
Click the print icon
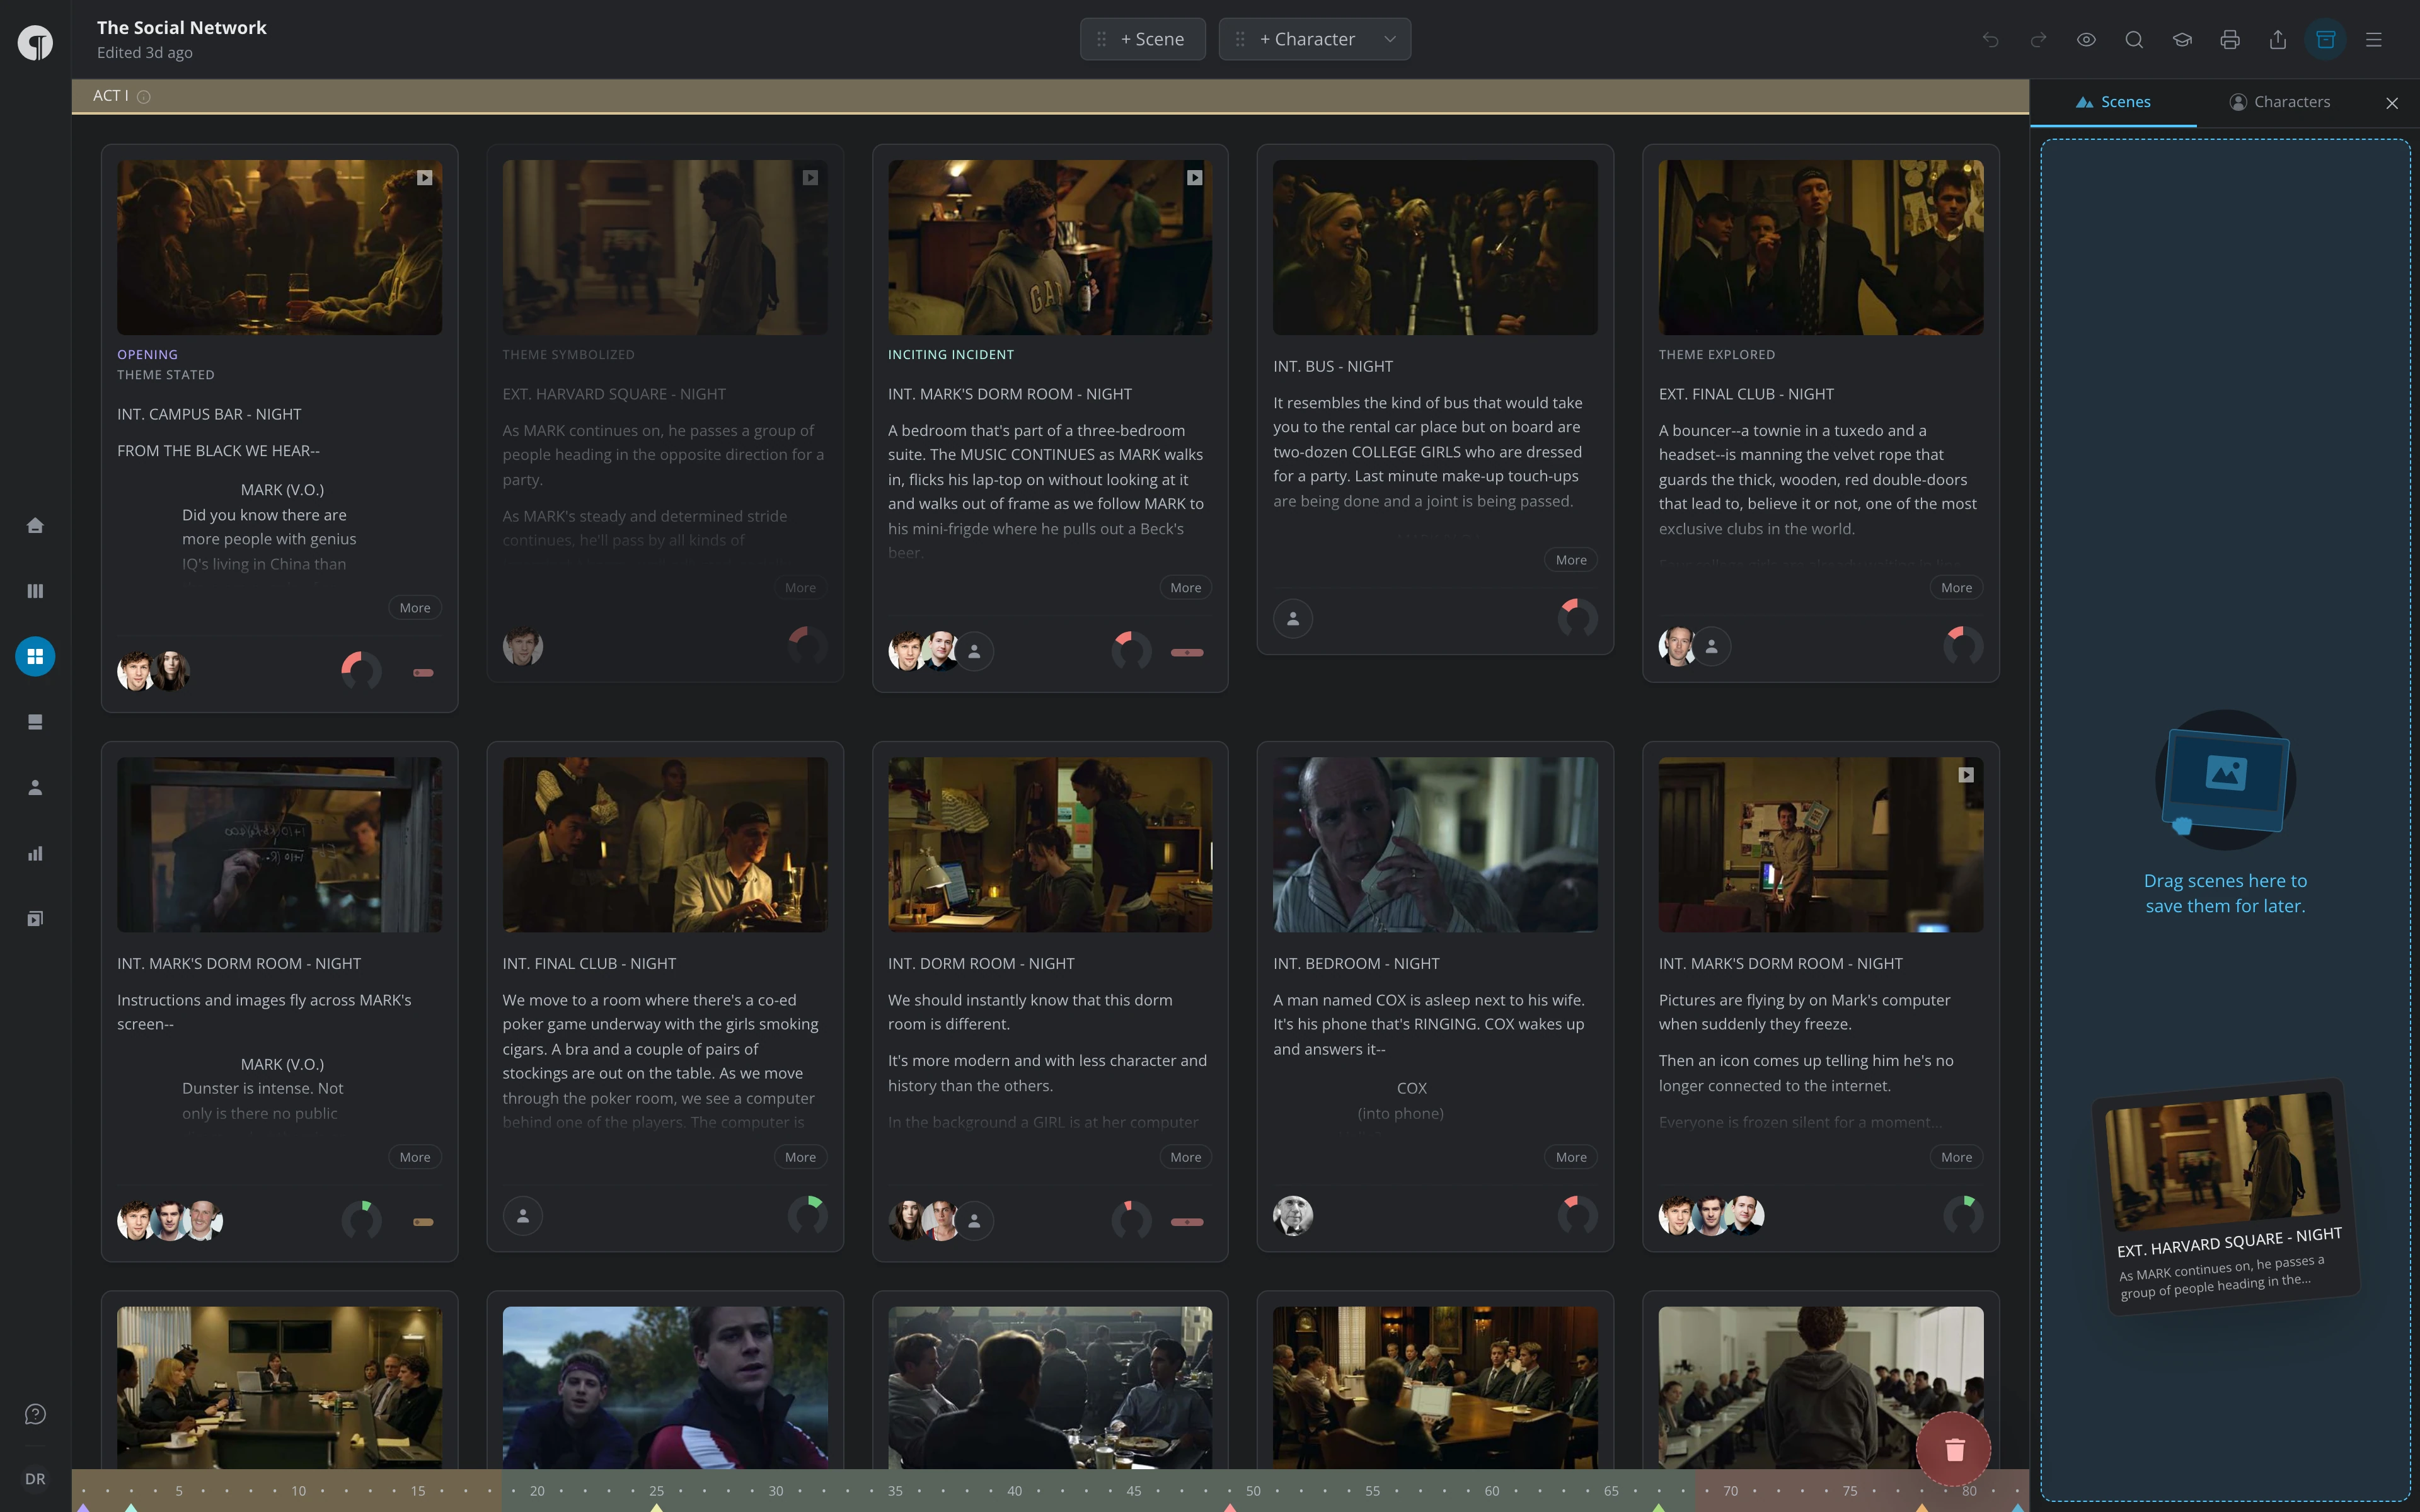pyautogui.click(x=2230, y=39)
